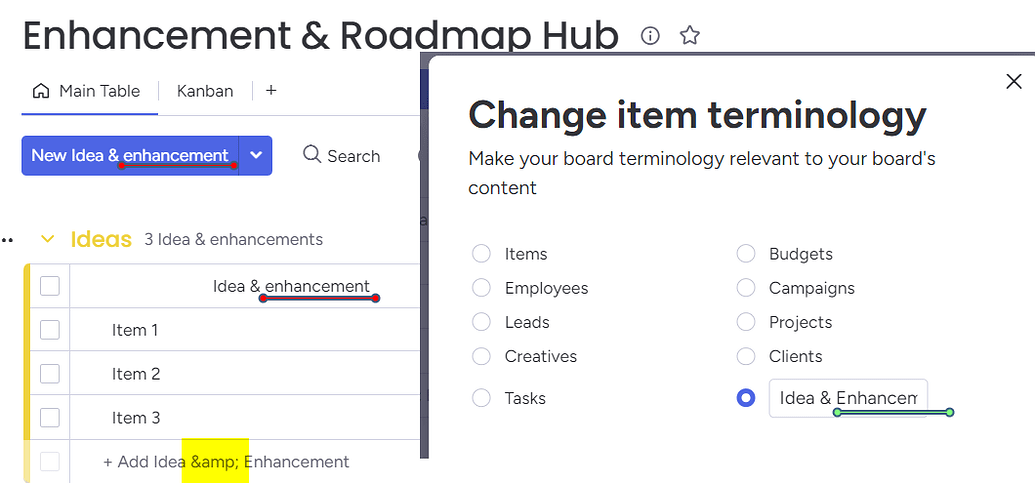
Task: Click the board info icon
Action: click(650, 36)
